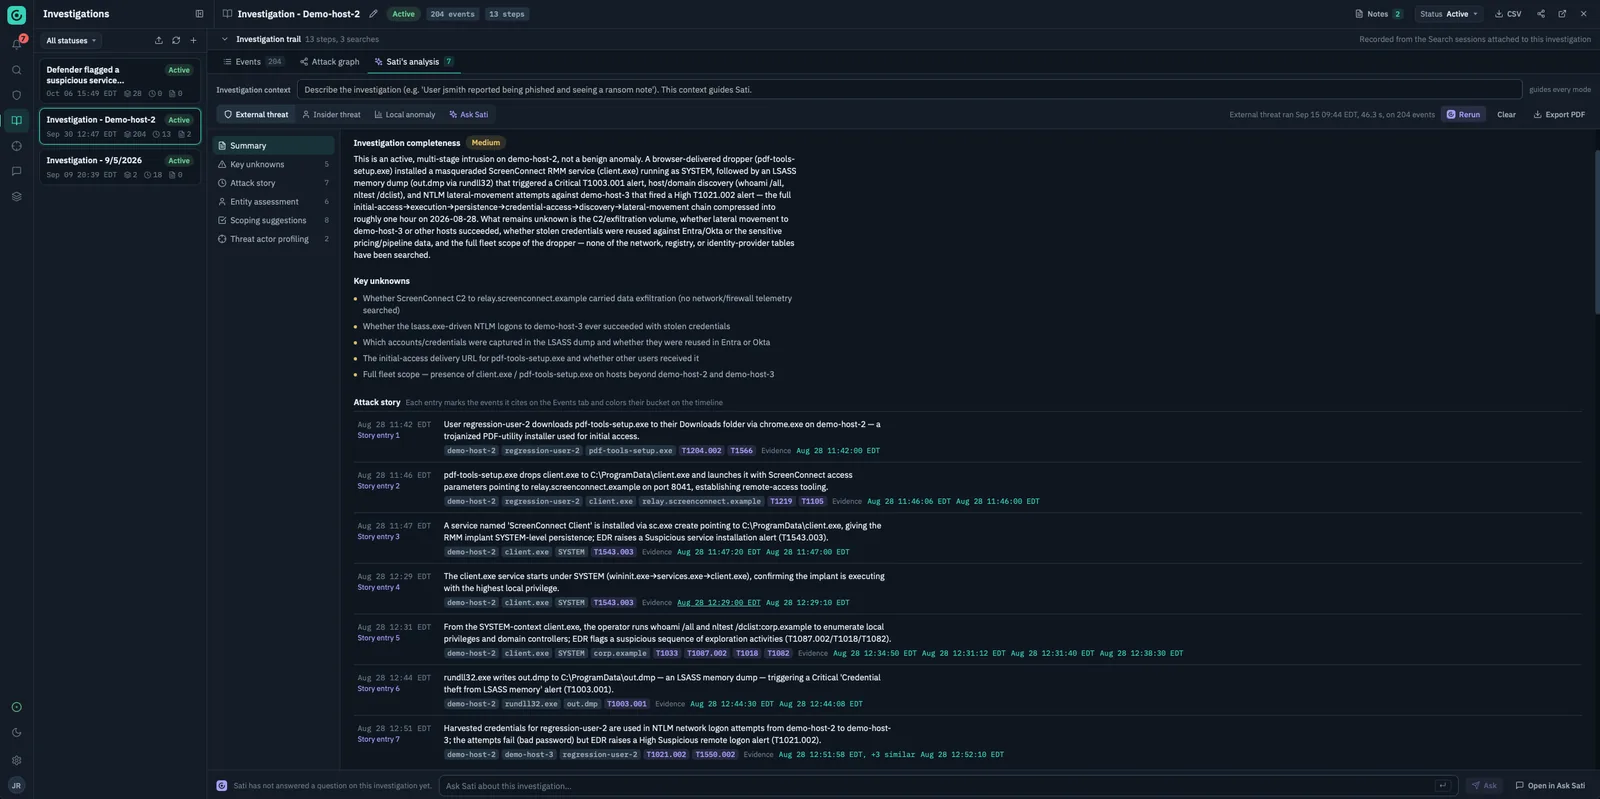Refresh the investigations list
This screenshot has height=799, width=1600.
pos(176,40)
